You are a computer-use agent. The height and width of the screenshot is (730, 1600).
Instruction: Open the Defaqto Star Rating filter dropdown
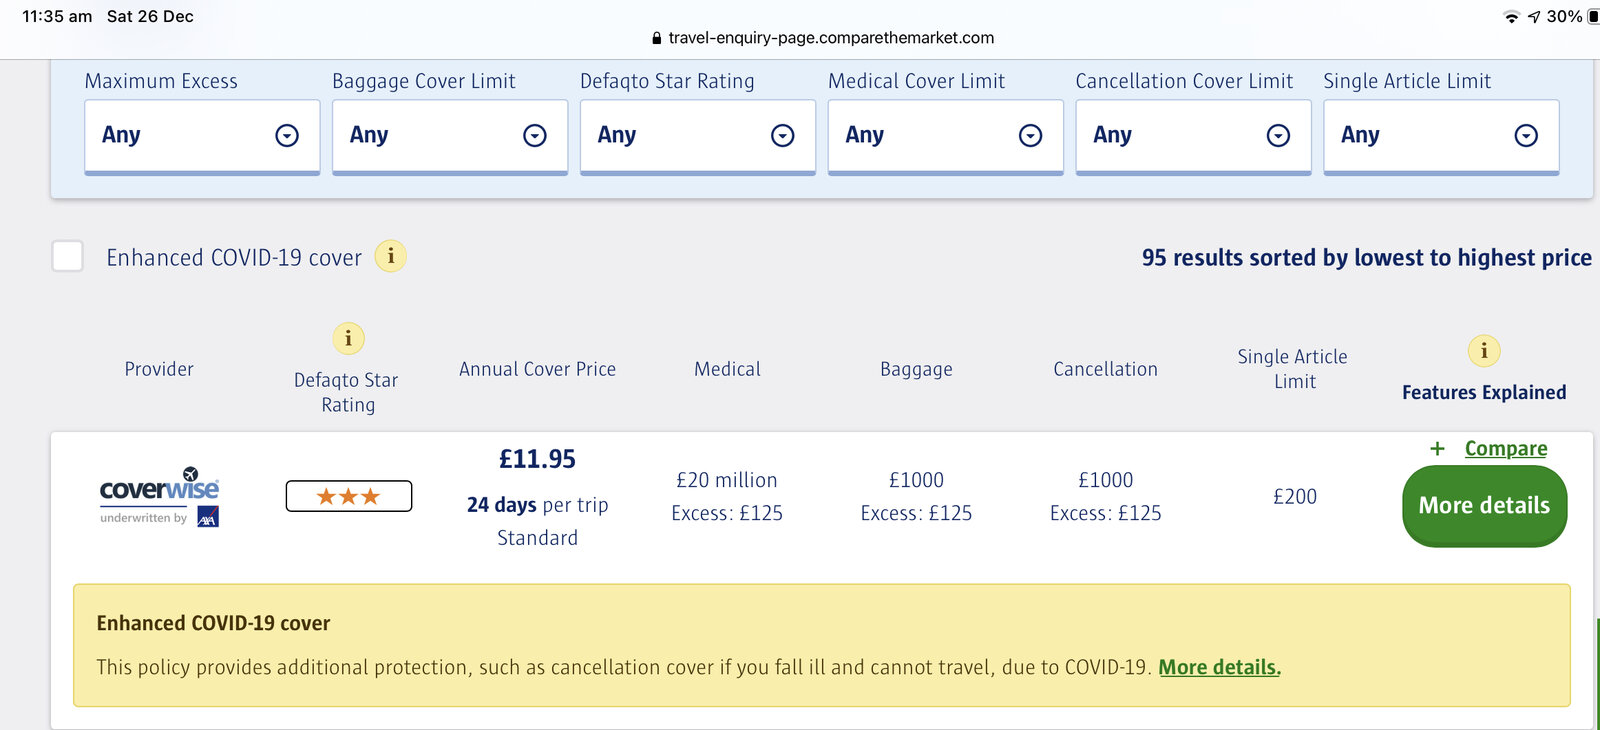click(697, 136)
